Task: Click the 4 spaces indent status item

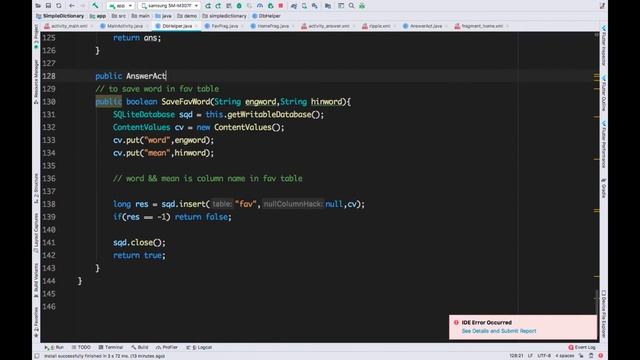Action: 564,356
